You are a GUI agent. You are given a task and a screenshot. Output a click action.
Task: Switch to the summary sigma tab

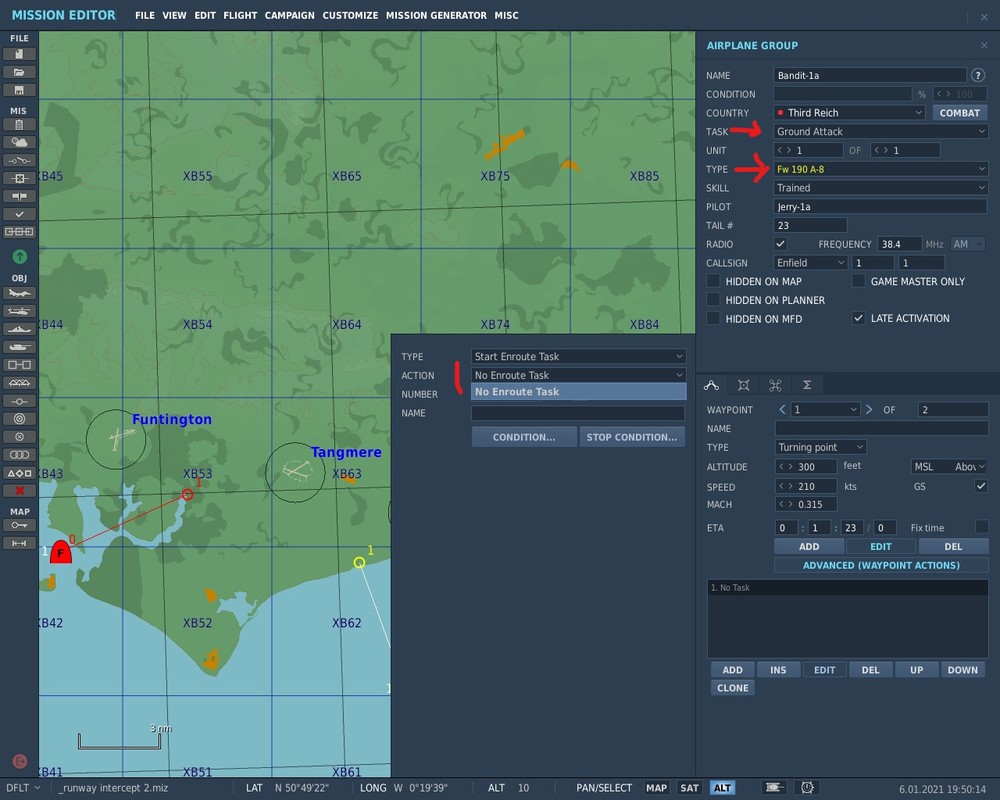806,385
